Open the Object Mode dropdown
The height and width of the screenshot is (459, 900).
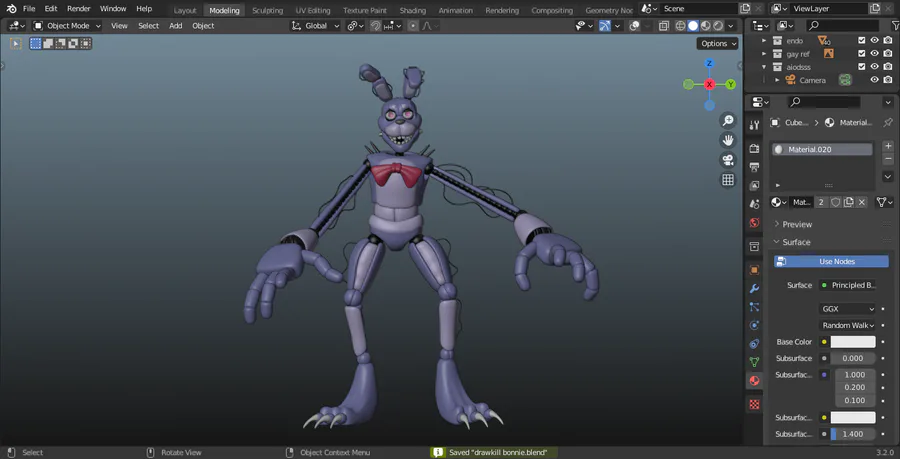(x=67, y=26)
